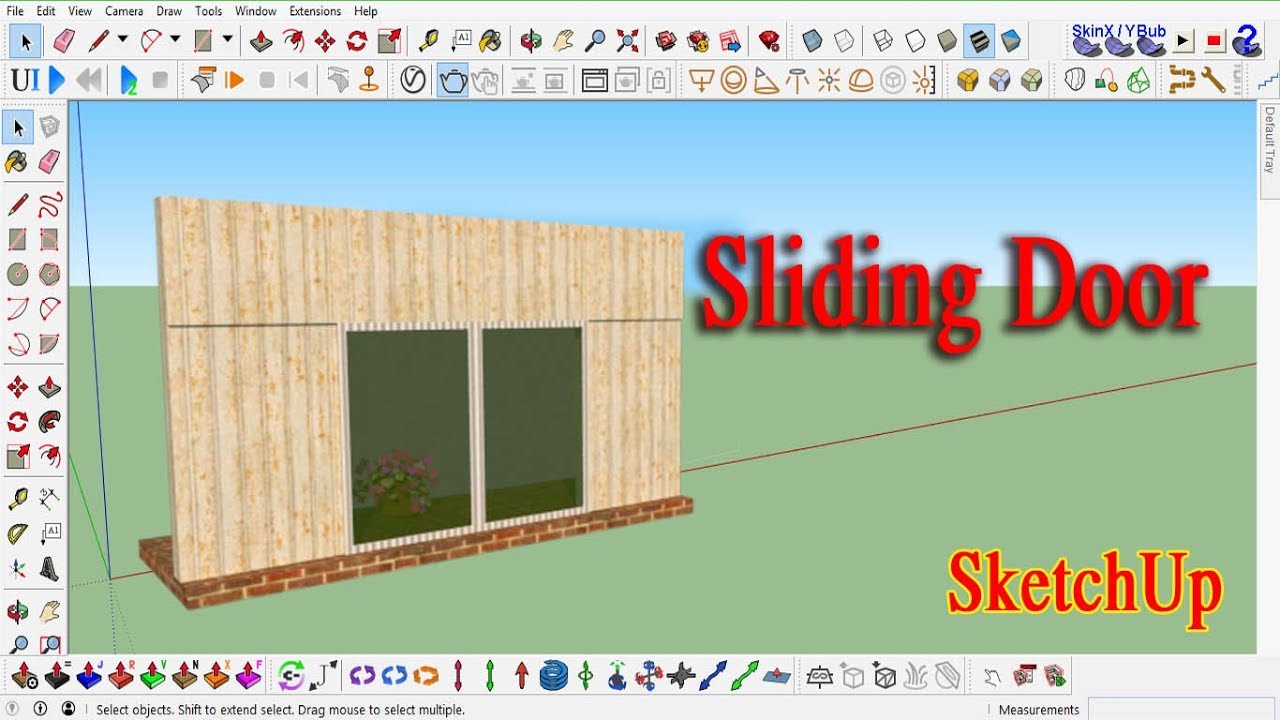Click the Zoom Extents icon
The image size is (1280, 720).
pyautogui.click(x=627, y=41)
